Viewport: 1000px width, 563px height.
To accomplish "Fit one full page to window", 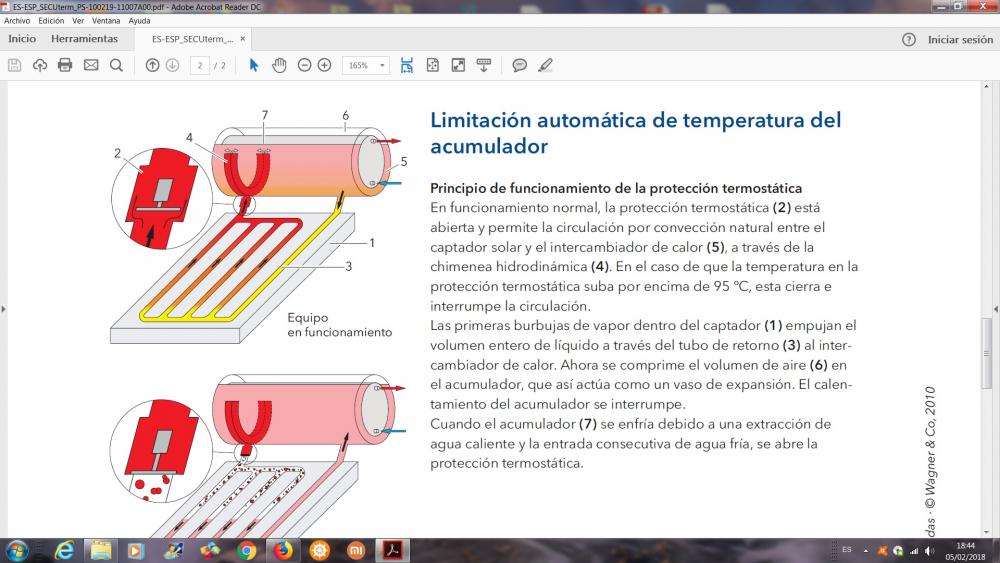I will click(x=432, y=65).
